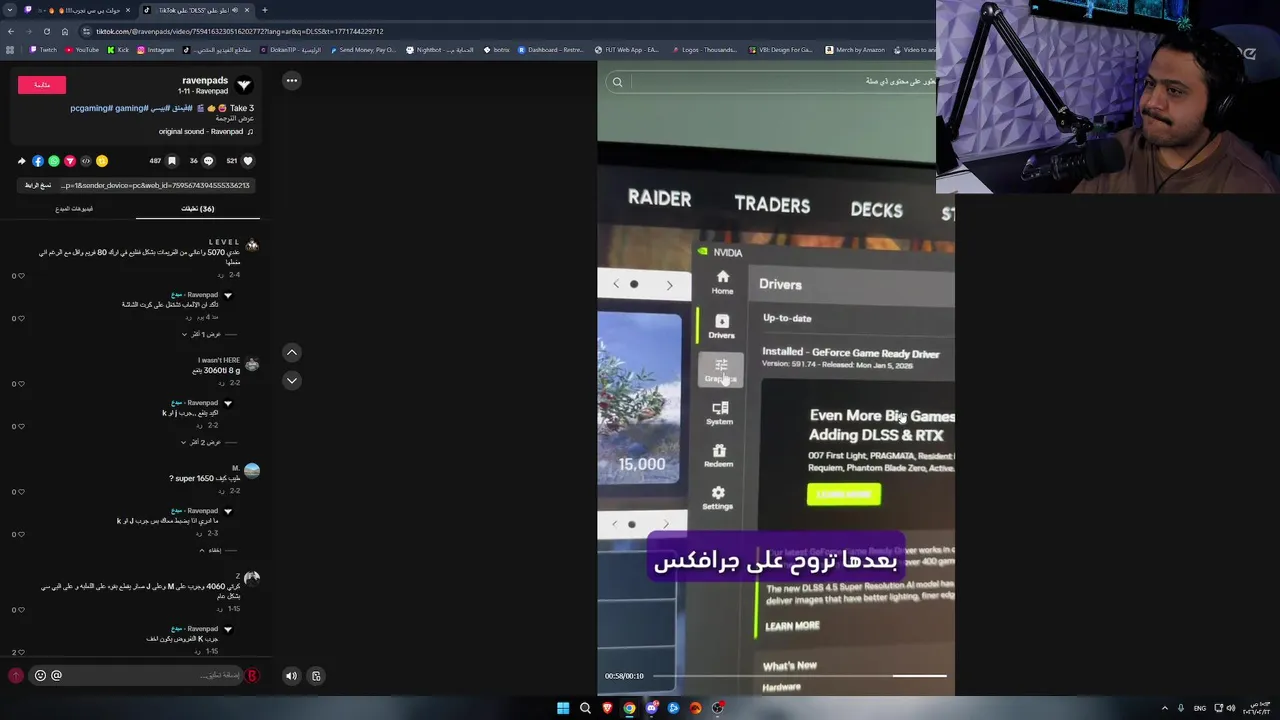Click the copy link button
1280x720 pixels.
click(x=38, y=185)
